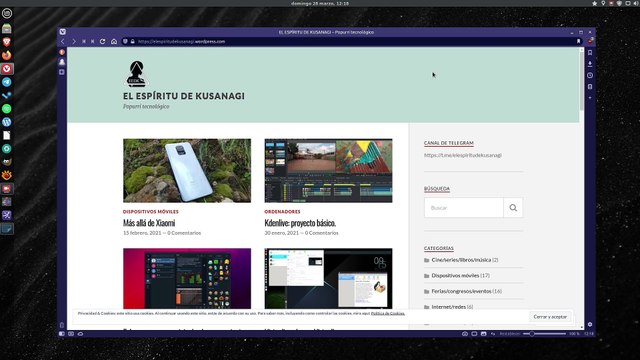Go forward in browser history
Screen dimensions: 640x360
(73, 41)
